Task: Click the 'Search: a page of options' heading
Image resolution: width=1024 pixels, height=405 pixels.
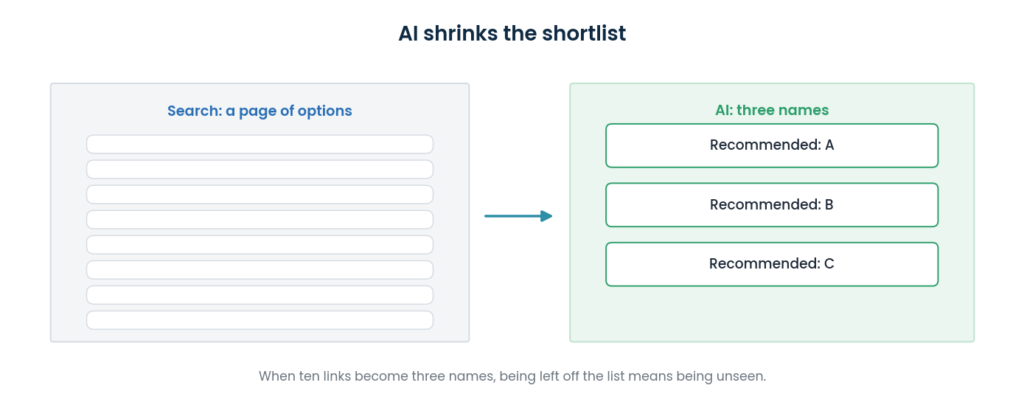Action: 260,111
